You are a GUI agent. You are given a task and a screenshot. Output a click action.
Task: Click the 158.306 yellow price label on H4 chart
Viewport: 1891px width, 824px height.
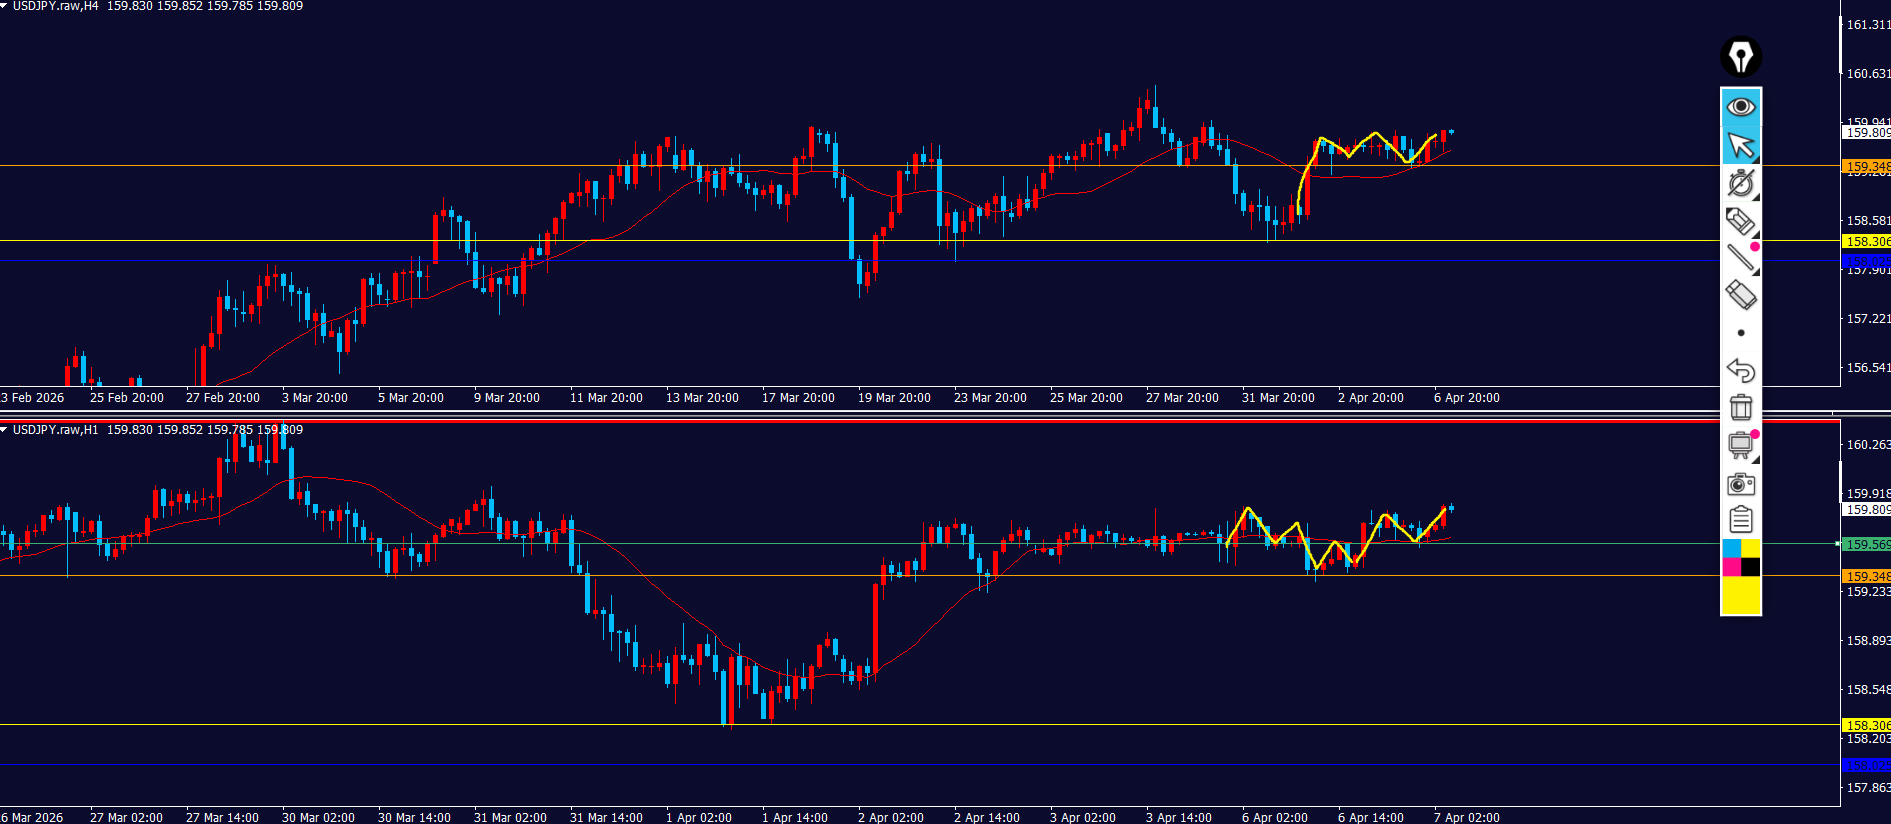1866,241
